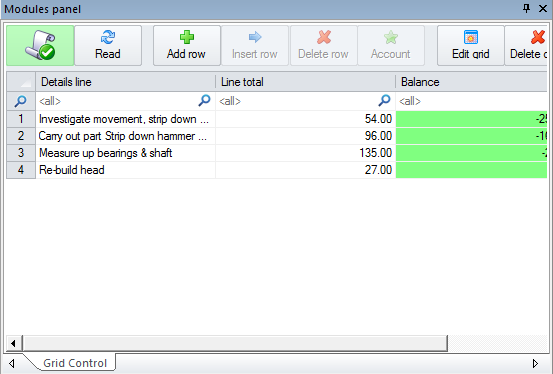Click the Details line column header

[126, 82]
